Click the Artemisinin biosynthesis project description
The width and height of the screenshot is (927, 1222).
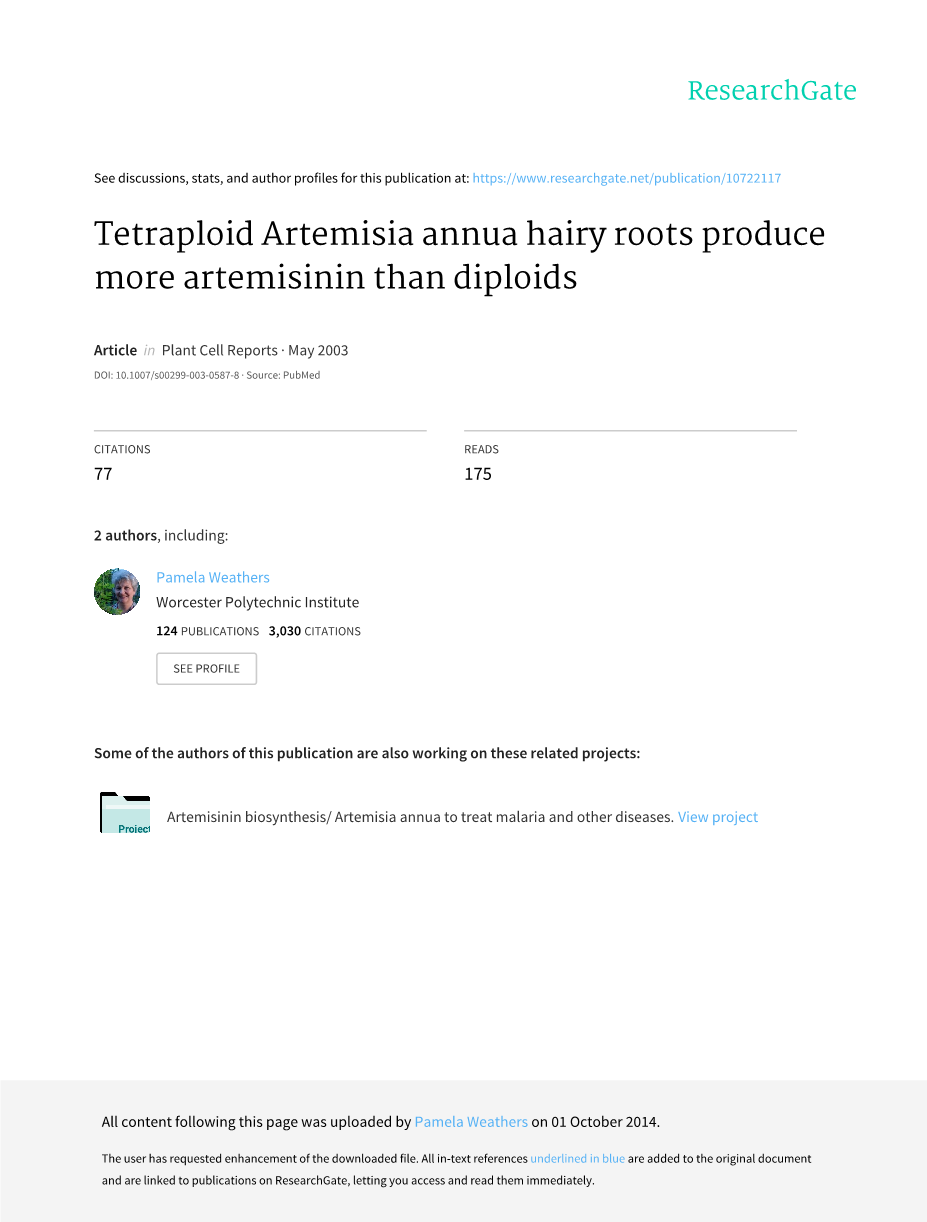click(420, 817)
